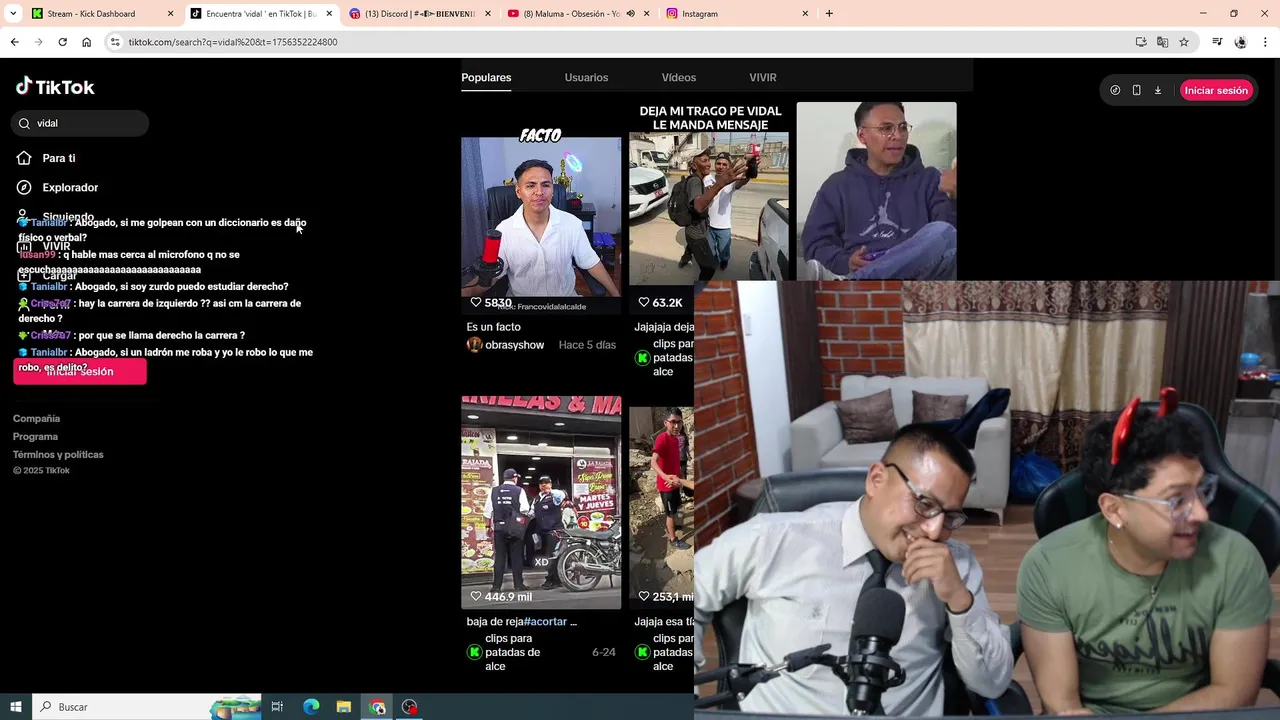The width and height of the screenshot is (1280, 720).
Task: Click the TikTok search field containing 'vidal'
Action: pyautogui.click(x=80, y=123)
